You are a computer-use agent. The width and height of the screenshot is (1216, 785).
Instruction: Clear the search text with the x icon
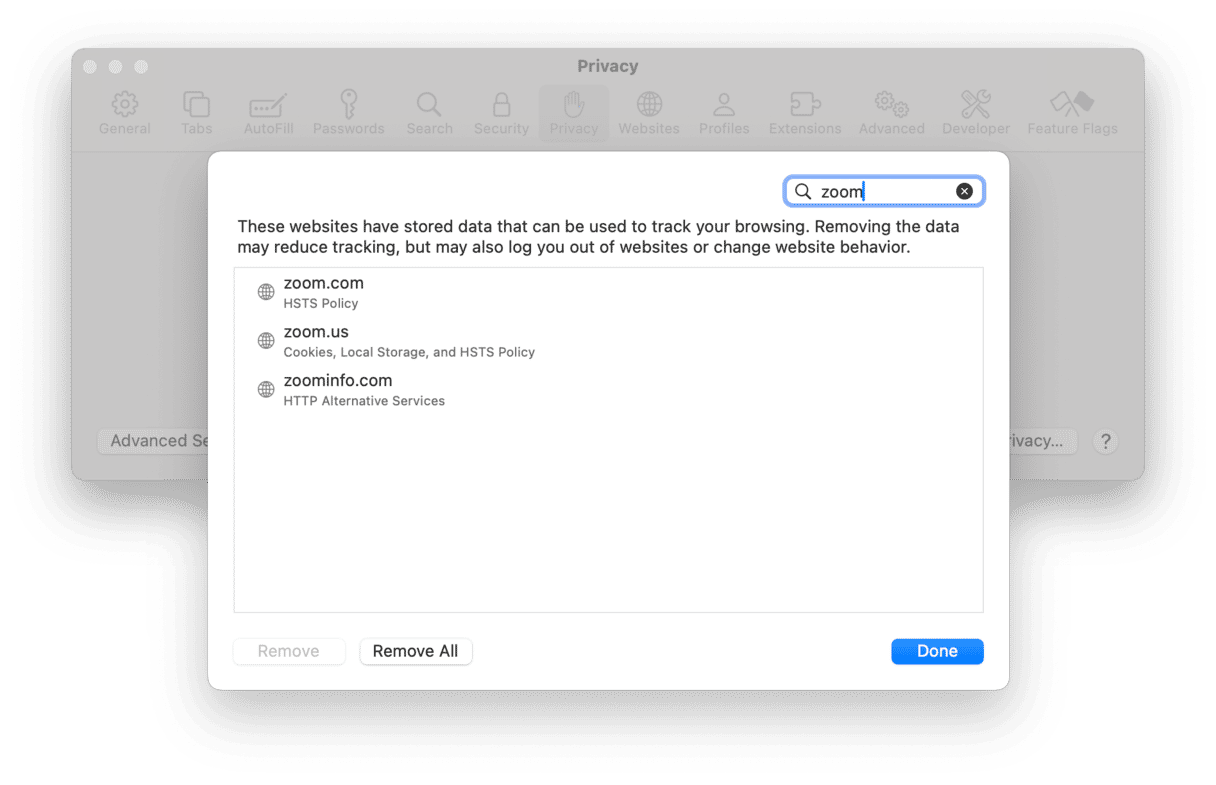(964, 191)
